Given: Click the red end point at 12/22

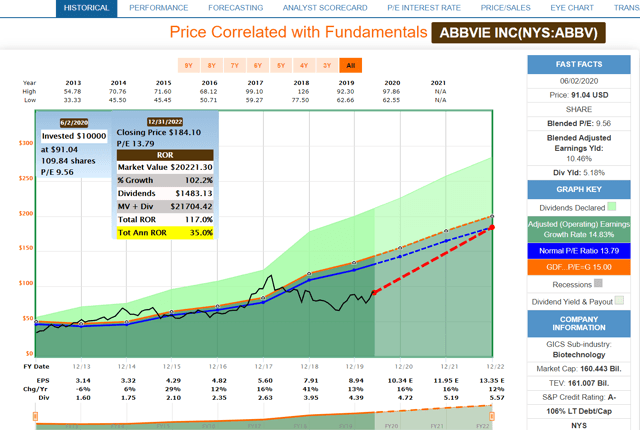Looking at the screenshot, I should (492, 227).
